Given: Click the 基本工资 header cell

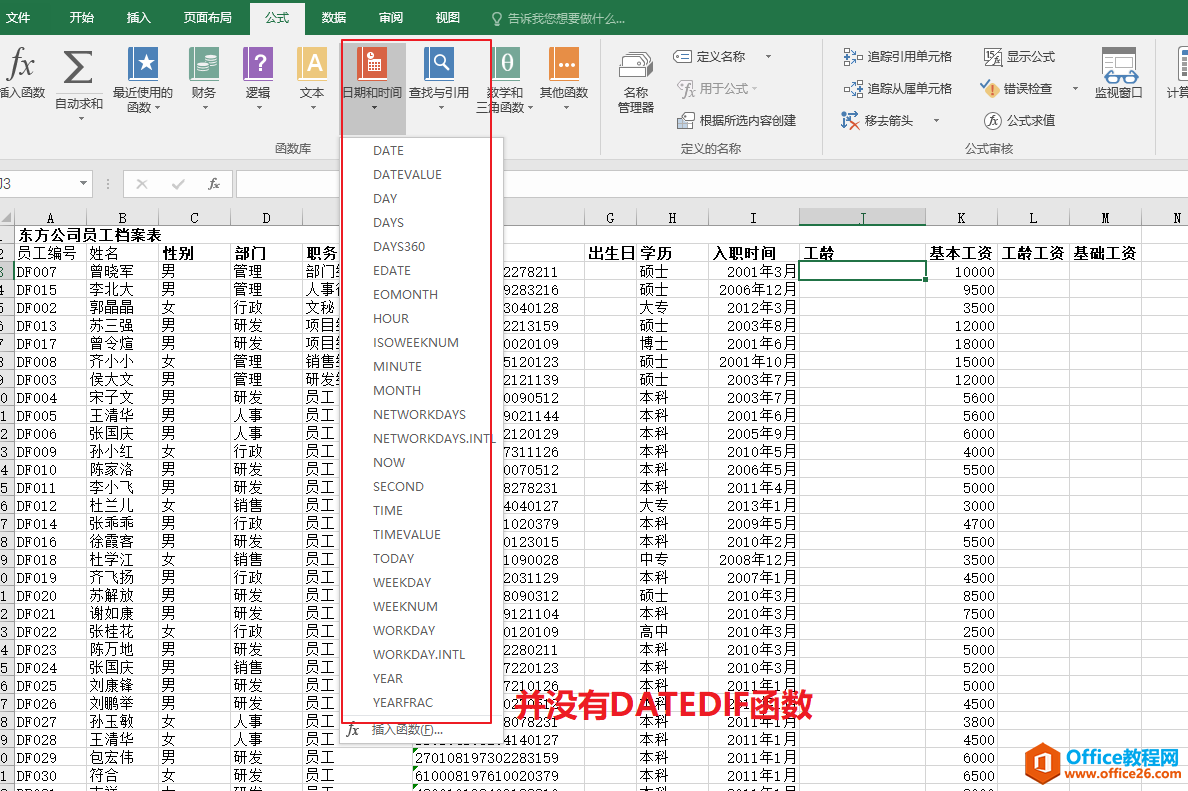Looking at the screenshot, I should [961, 253].
